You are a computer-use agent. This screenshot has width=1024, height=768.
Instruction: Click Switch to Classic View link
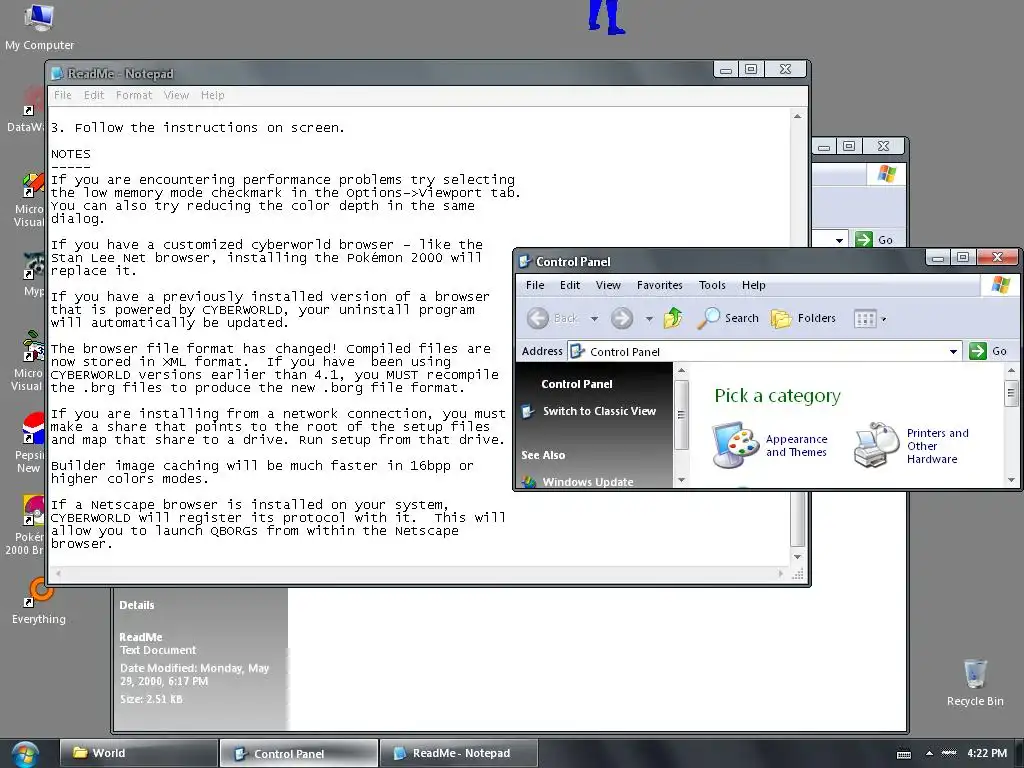[x=599, y=411]
